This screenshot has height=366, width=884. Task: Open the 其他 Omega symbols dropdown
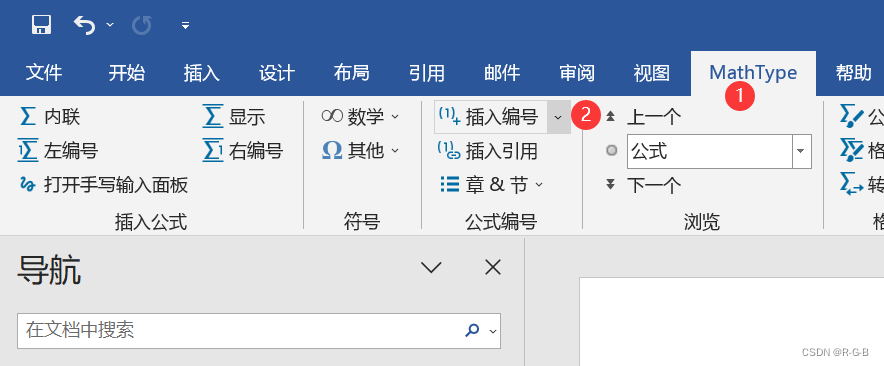[x=360, y=151]
